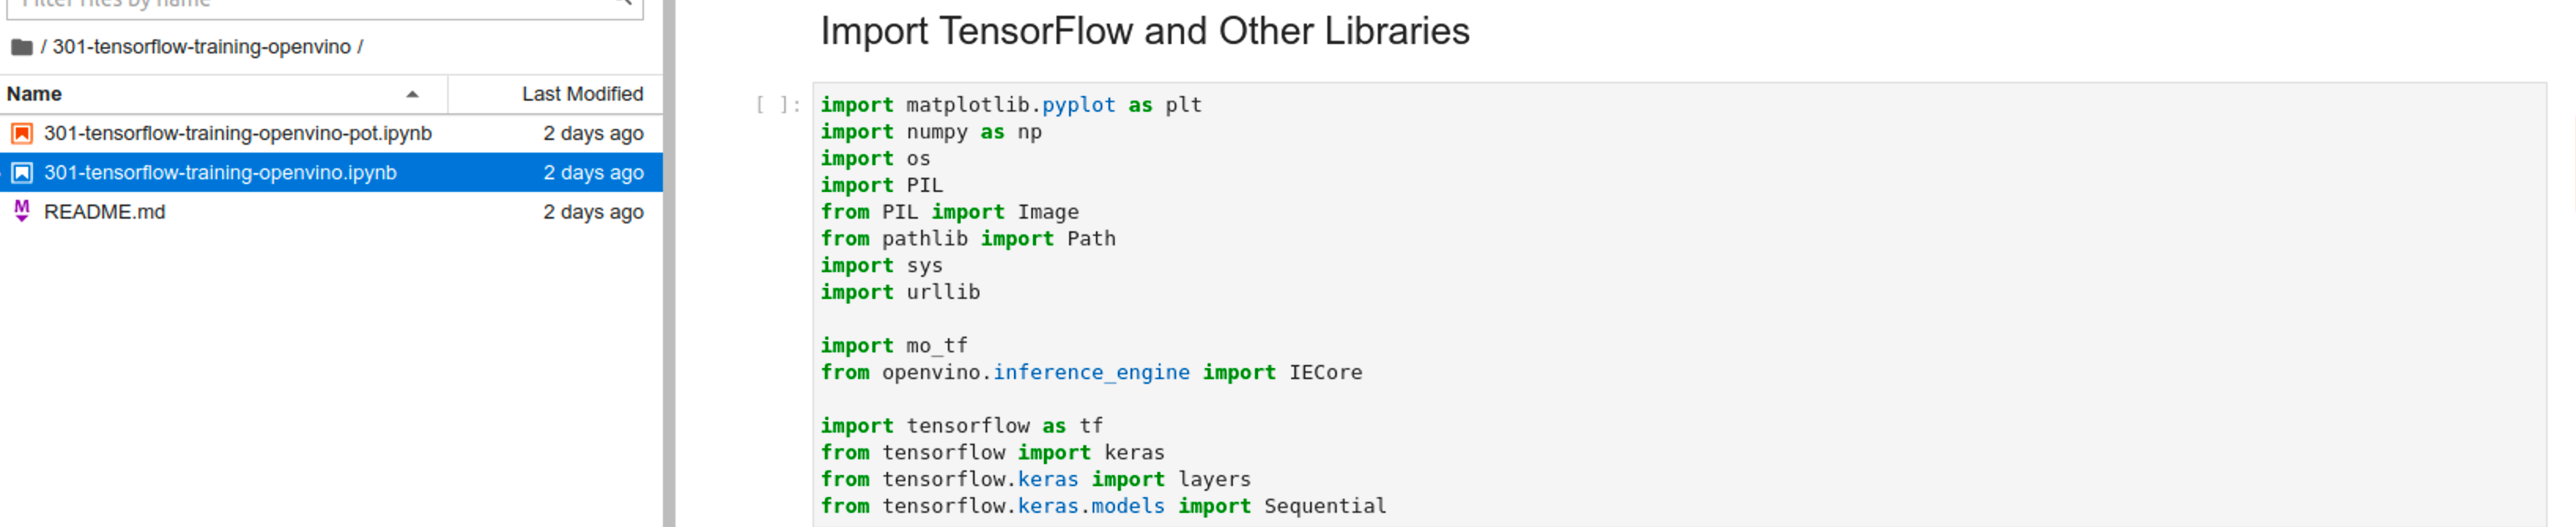Click the empty cell prompt brackets

point(778,105)
